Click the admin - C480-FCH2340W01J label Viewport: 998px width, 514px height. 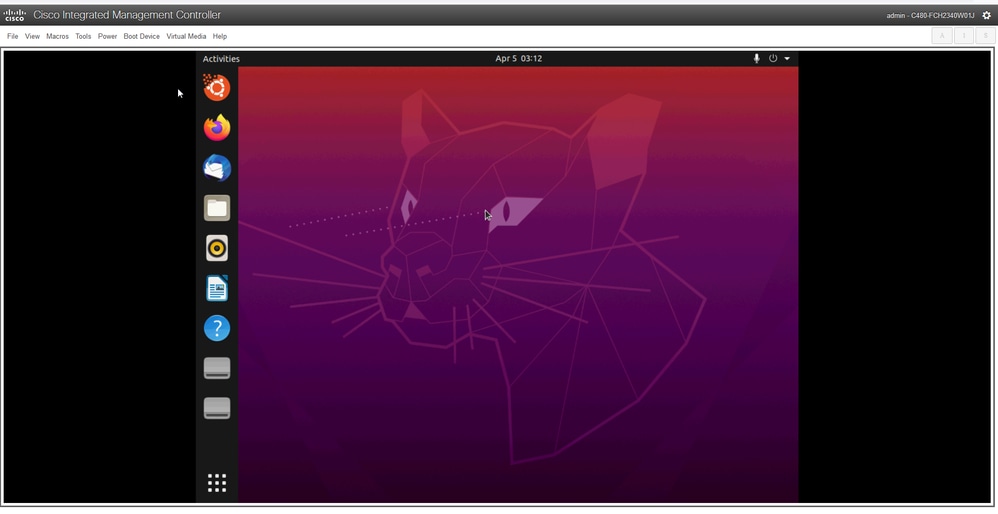click(x=930, y=15)
